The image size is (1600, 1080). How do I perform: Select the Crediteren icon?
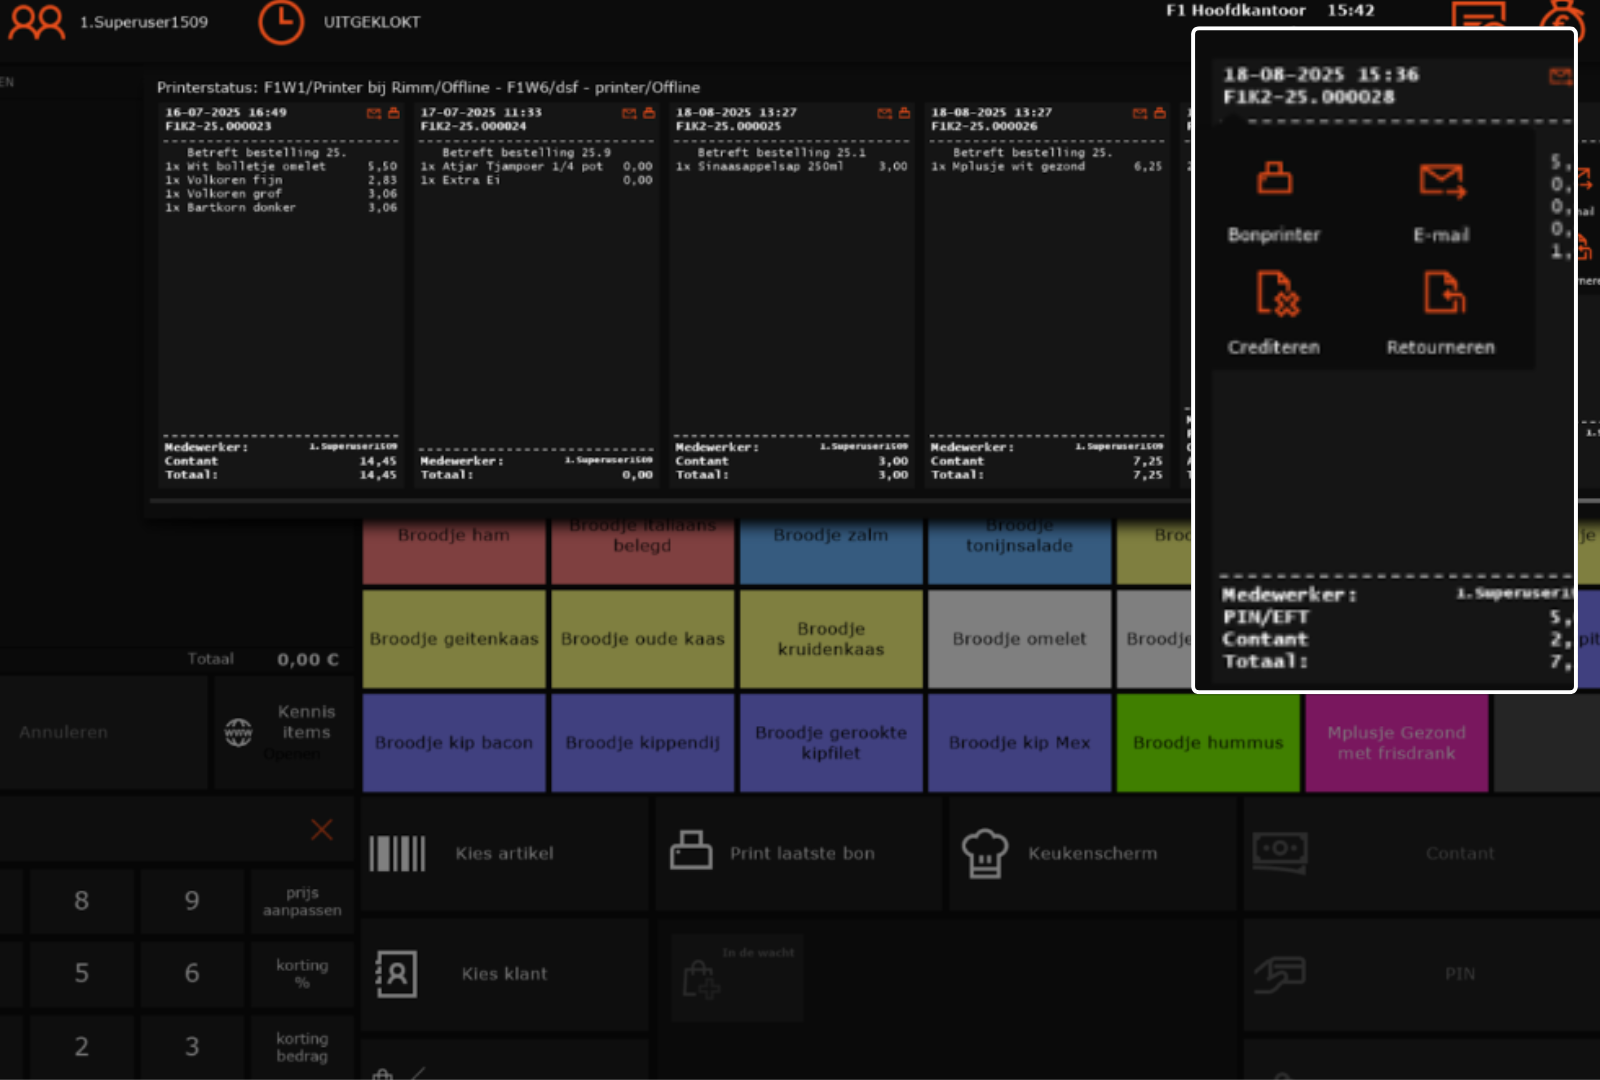pyautogui.click(x=1275, y=294)
